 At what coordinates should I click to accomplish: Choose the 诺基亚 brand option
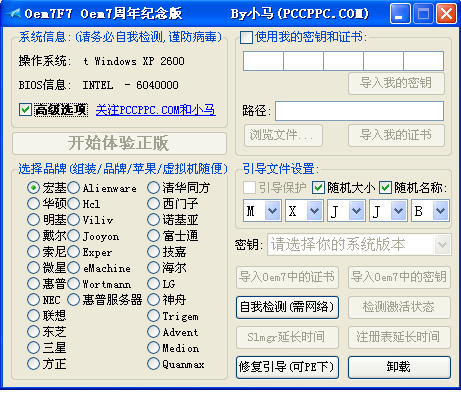tap(153, 219)
